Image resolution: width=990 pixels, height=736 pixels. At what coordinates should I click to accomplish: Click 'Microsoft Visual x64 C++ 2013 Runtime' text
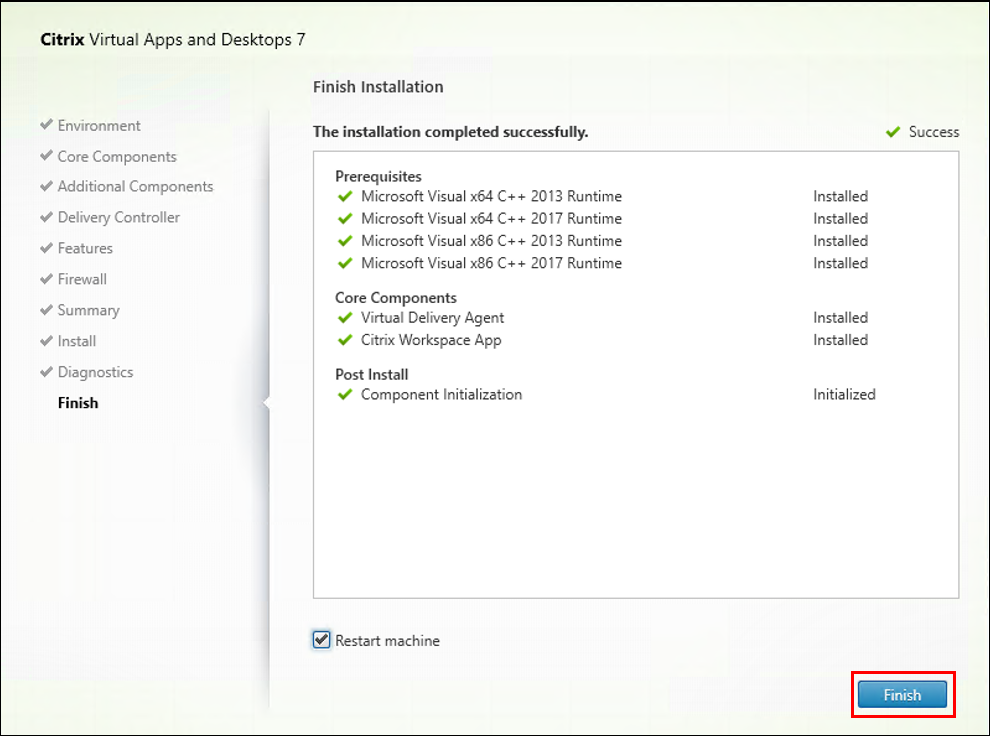click(491, 196)
